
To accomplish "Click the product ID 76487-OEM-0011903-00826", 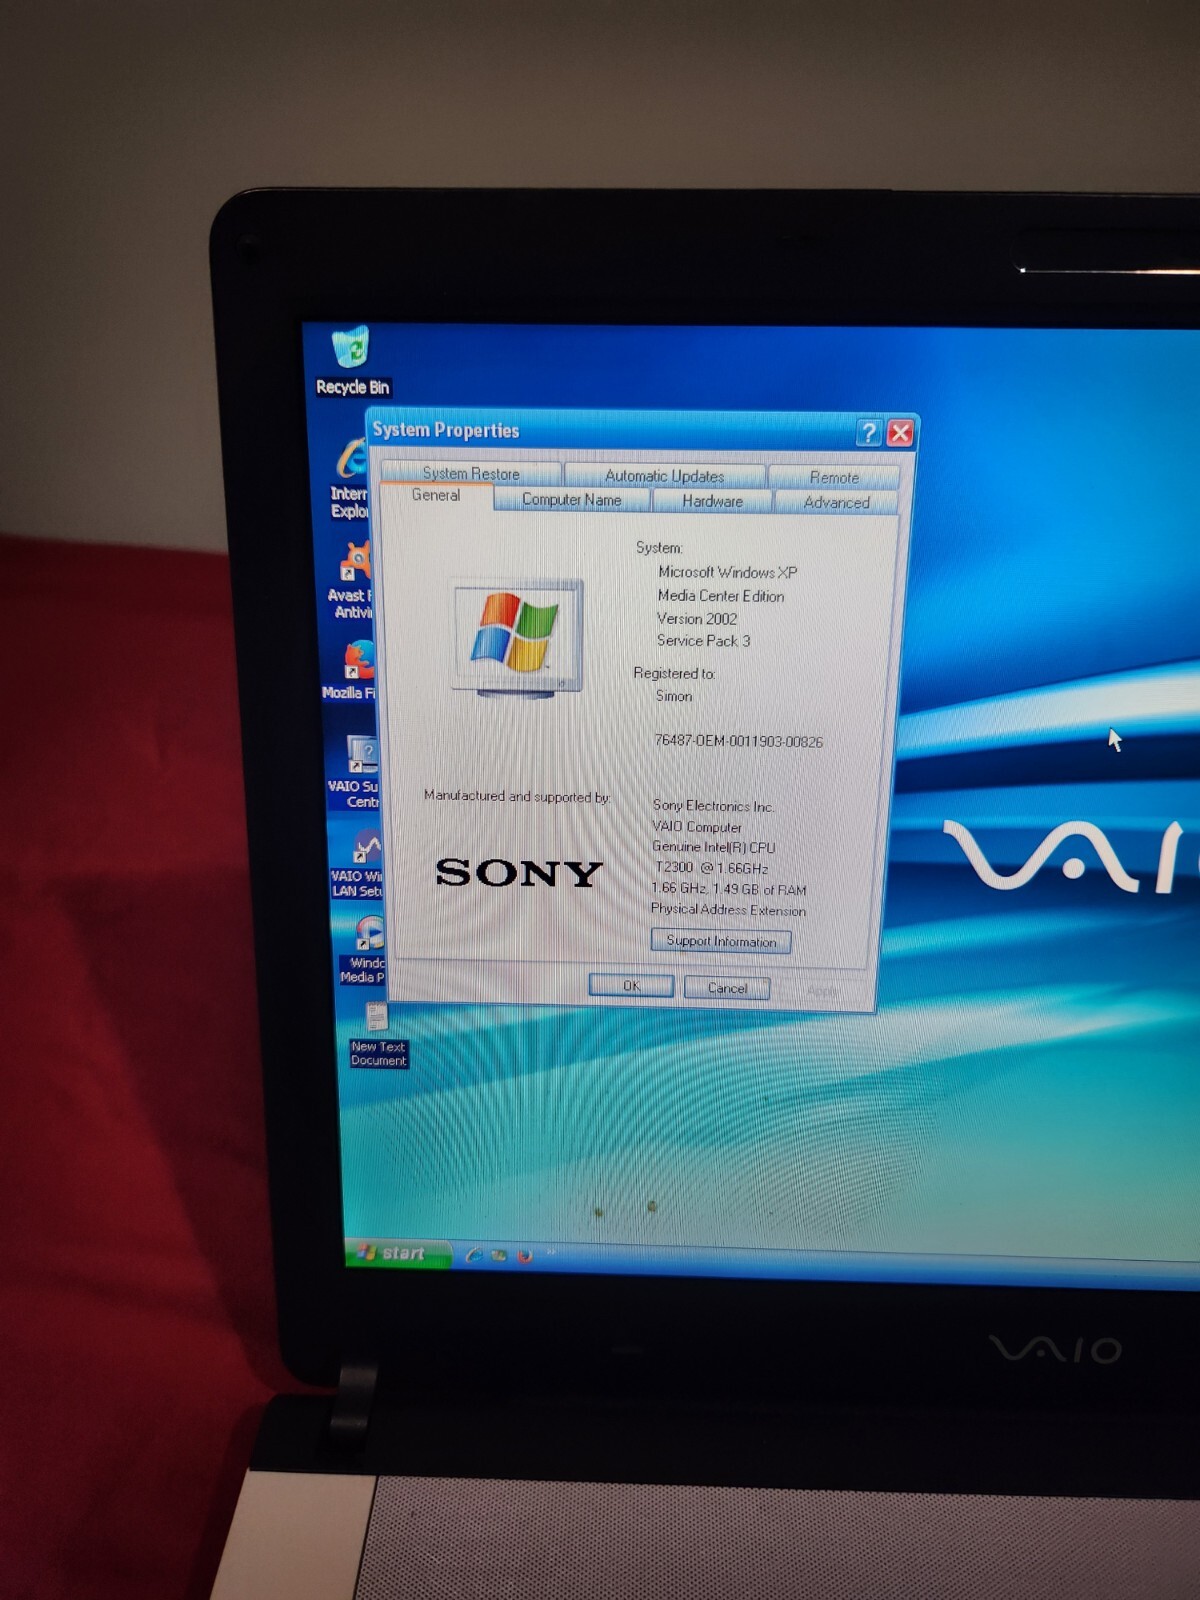I will pyautogui.click(x=738, y=741).
